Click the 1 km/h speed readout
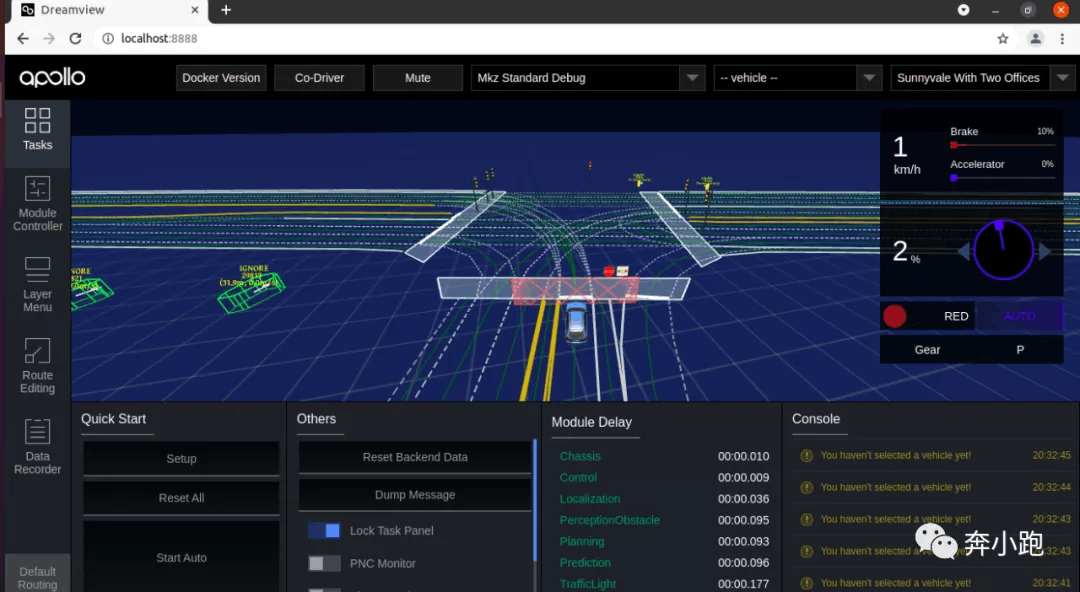Image resolution: width=1080 pixels, height=592 pixels. [906, 154]
